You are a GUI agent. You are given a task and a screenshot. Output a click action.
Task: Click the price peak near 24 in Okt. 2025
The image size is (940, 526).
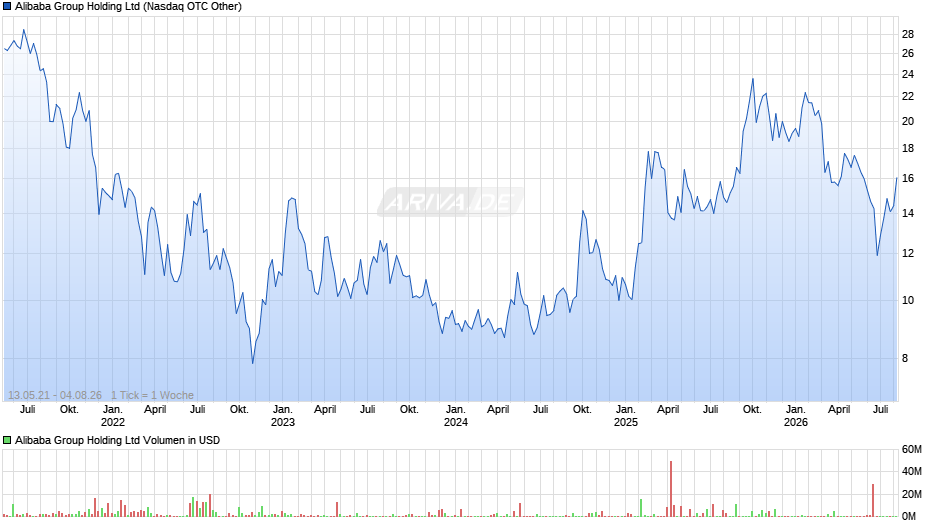pyautogui.click(x=753, y=79)
